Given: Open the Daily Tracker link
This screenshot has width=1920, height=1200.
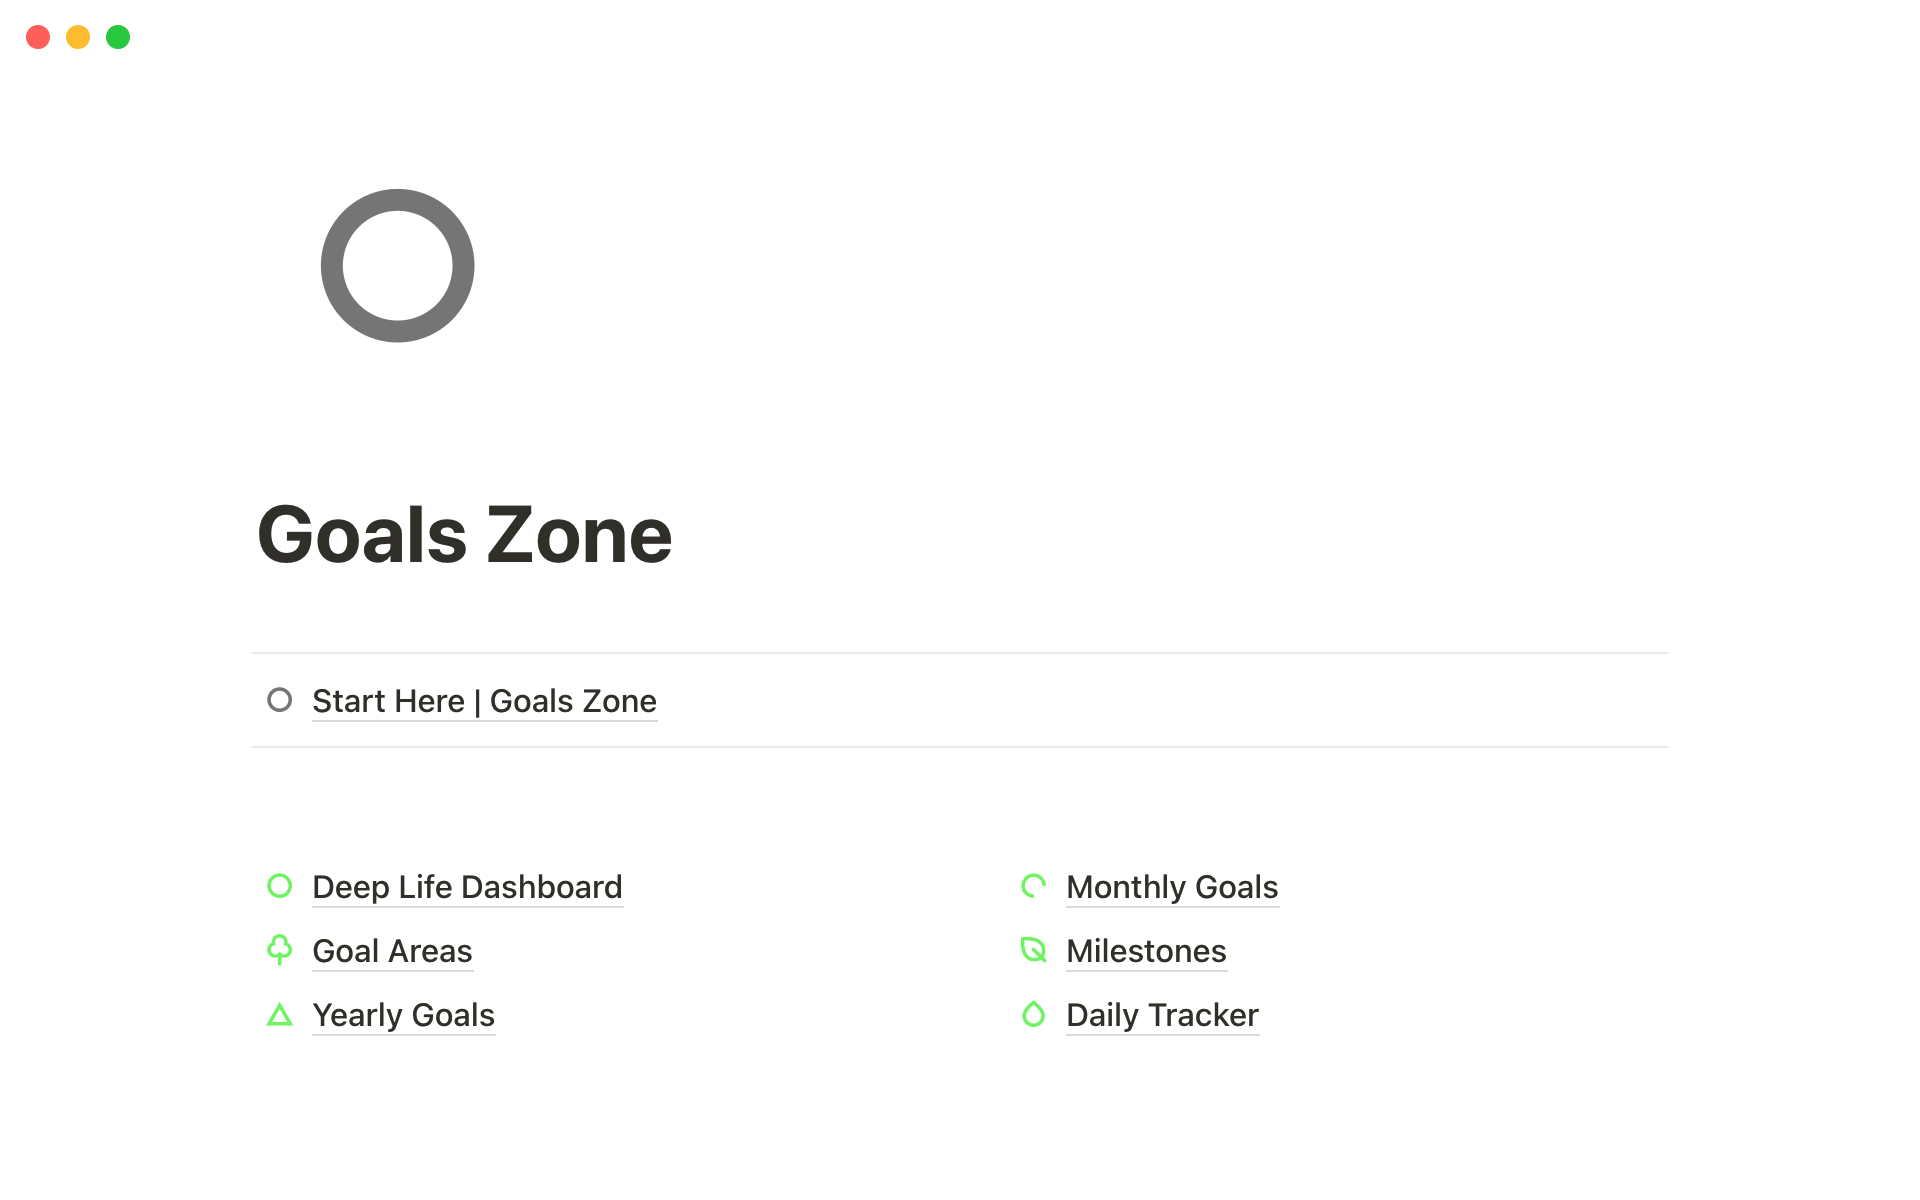Looking at the screenshot, I should [x=1162, y=1015].
